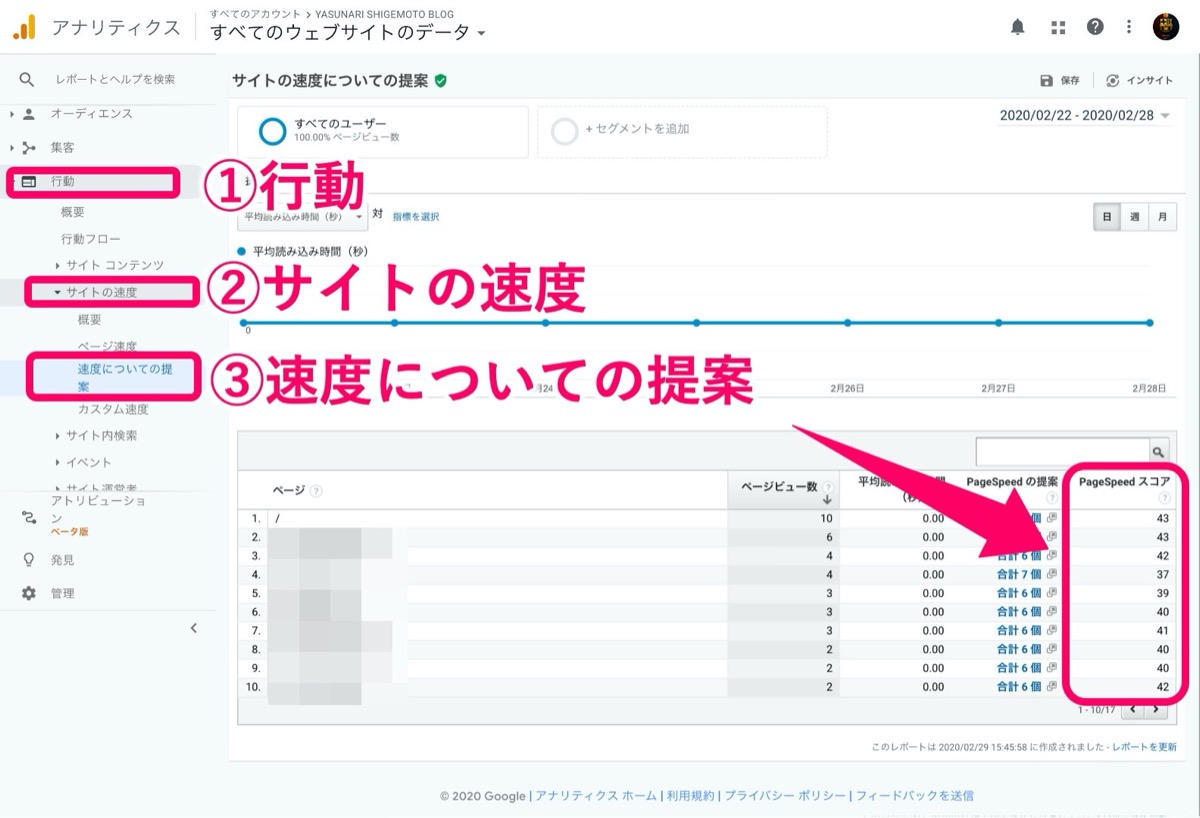Click the レポートを更新 link
This screenshot has width=1200, height=818.
(1144, 747)
